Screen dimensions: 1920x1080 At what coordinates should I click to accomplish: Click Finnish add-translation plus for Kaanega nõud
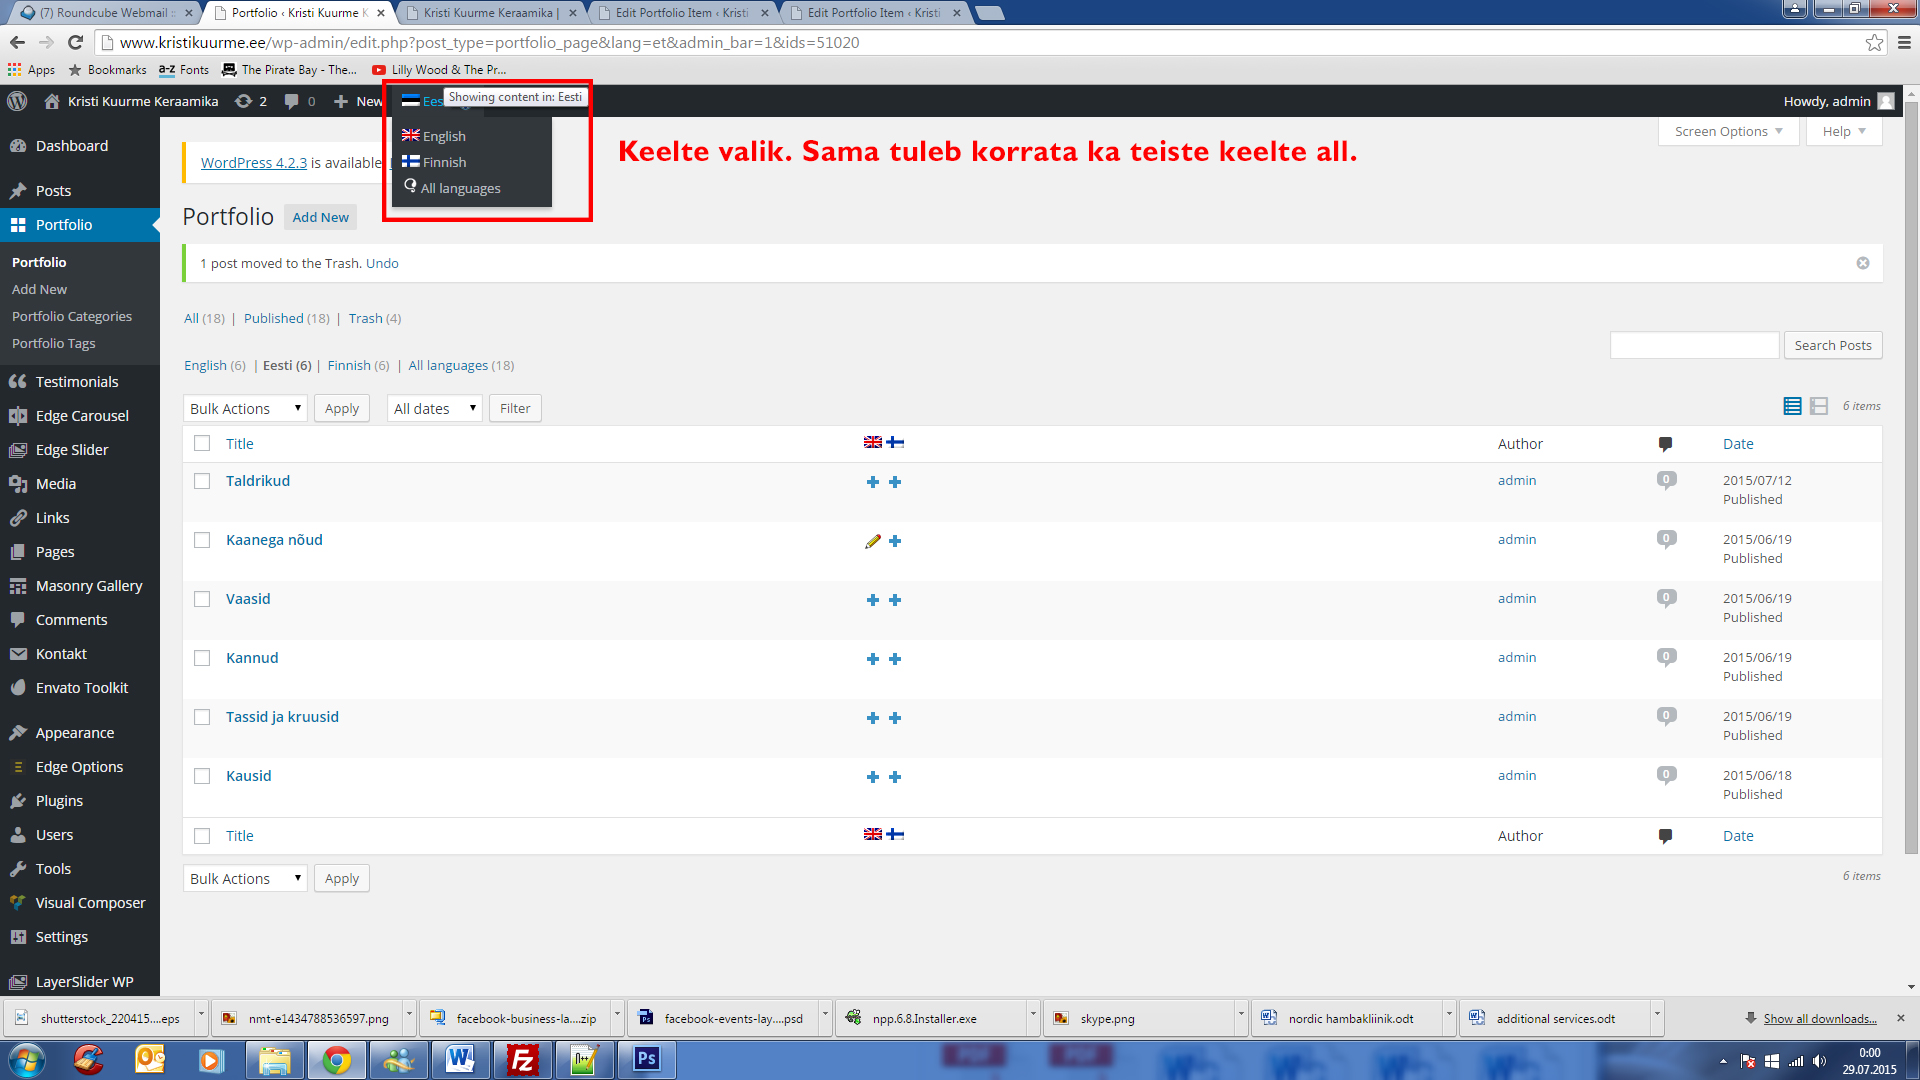[x=895, y=541]
